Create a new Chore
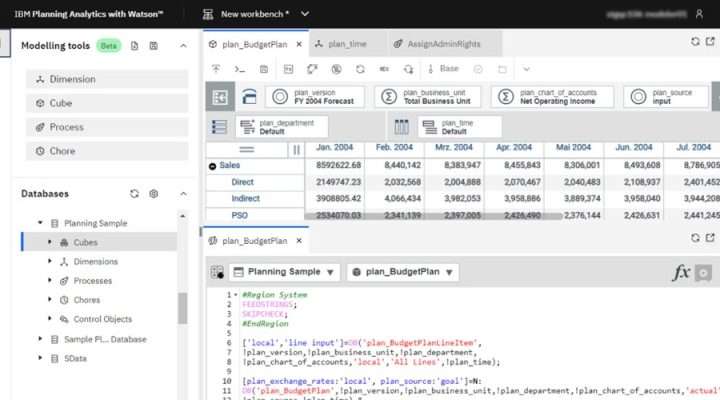Image resolution: width=720 pixels, height=400 pixels. [107, 151]
